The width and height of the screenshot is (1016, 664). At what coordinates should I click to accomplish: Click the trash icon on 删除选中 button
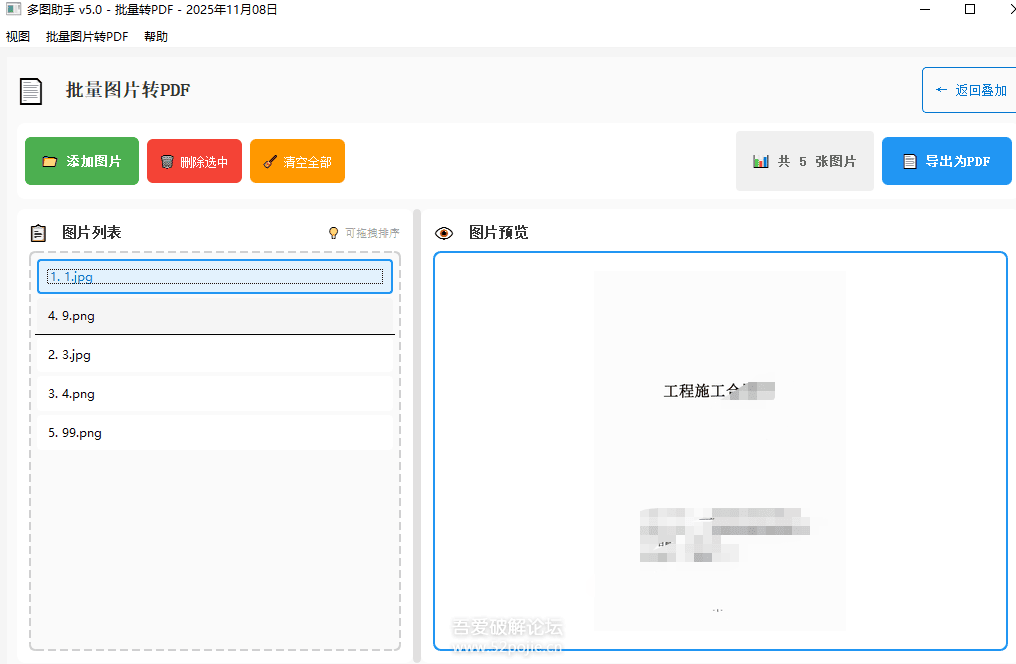tap(166, 160)
